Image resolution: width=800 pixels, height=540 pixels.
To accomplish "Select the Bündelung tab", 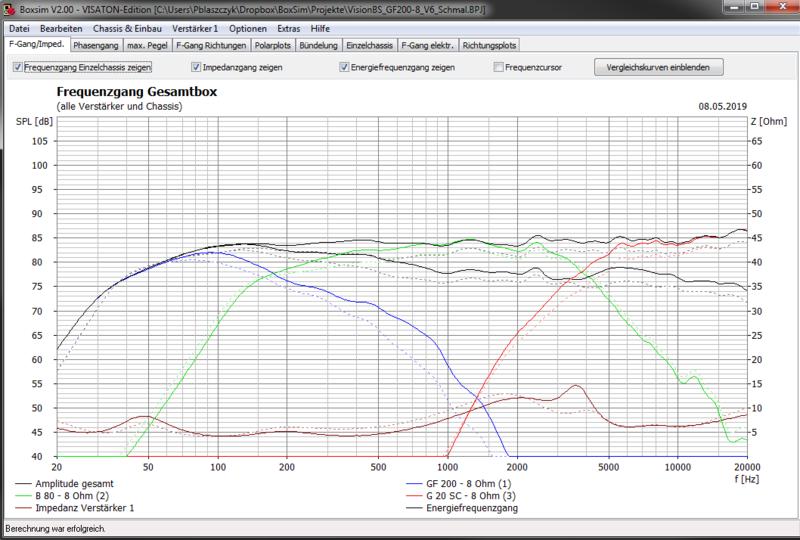I will tap(318, 45).
